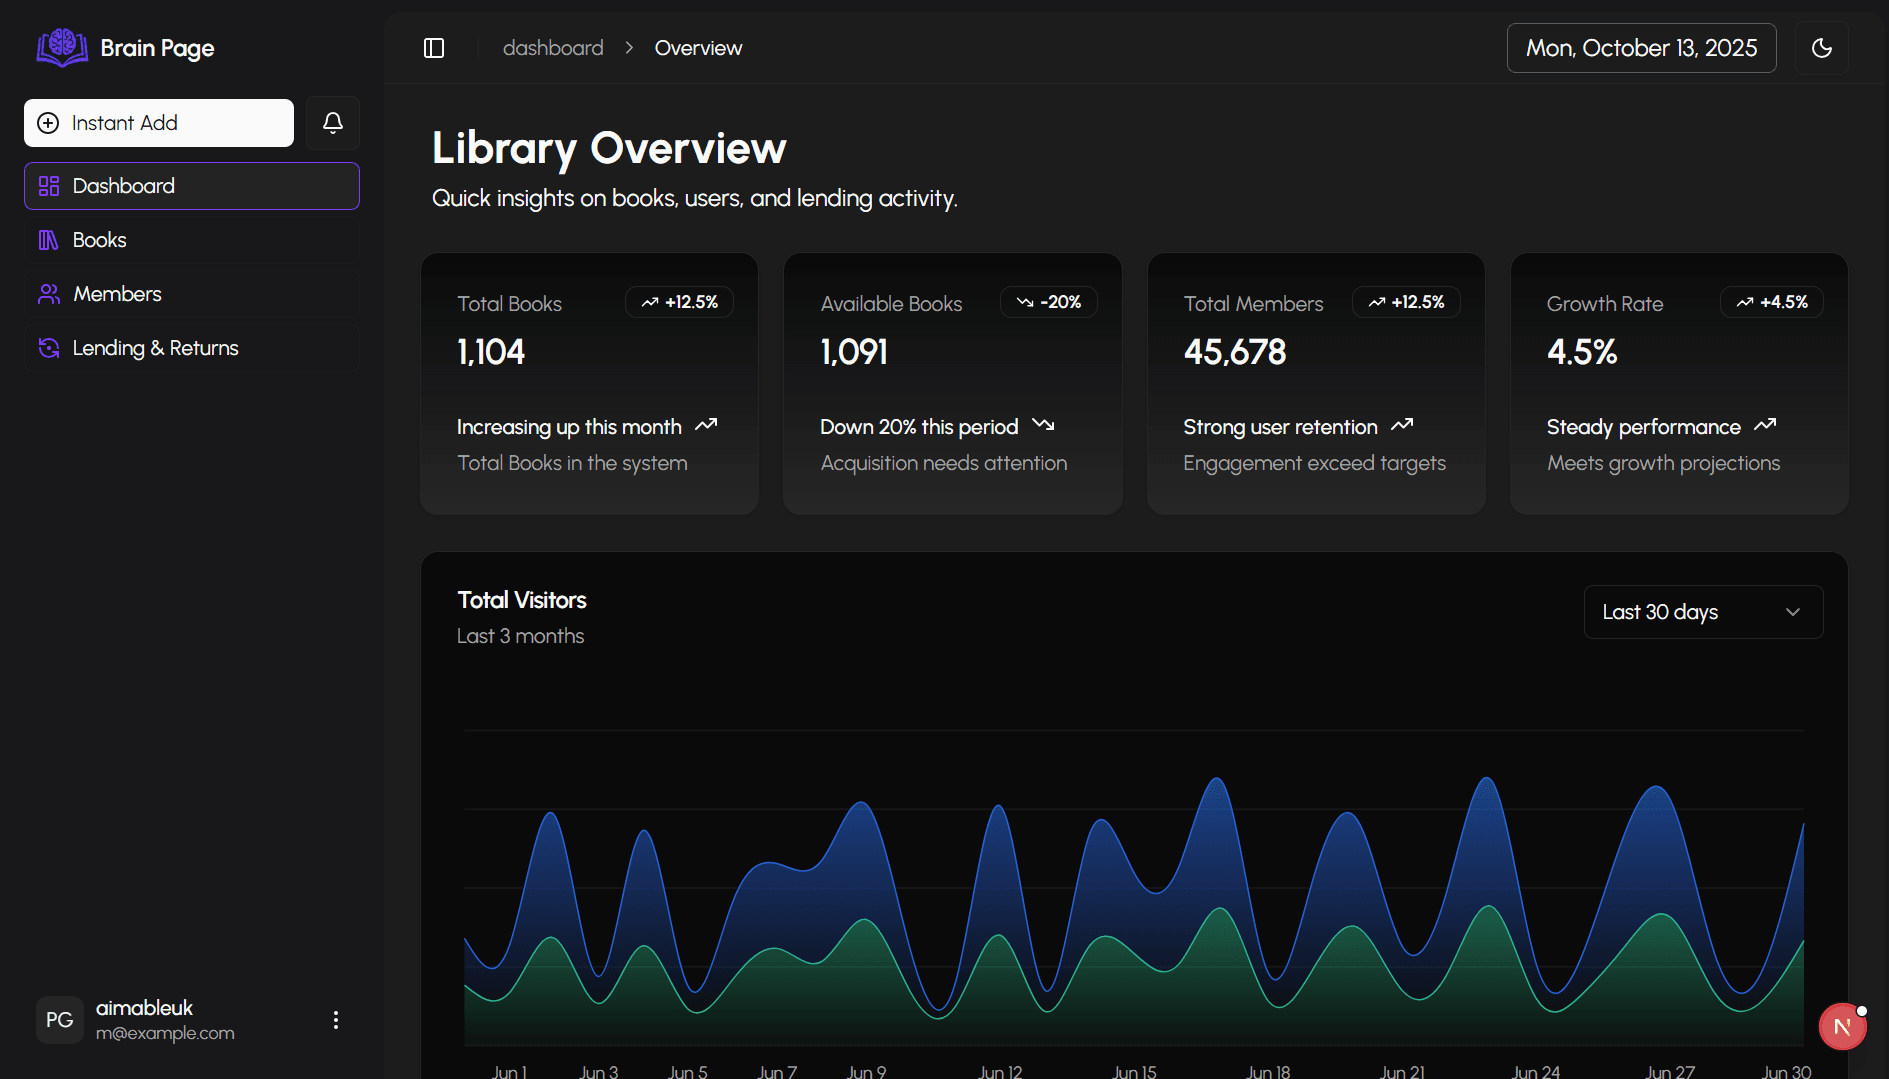Select the Growth Rate stat card
Viewport: 1889px width, 1079px height.
(1678, 384)
